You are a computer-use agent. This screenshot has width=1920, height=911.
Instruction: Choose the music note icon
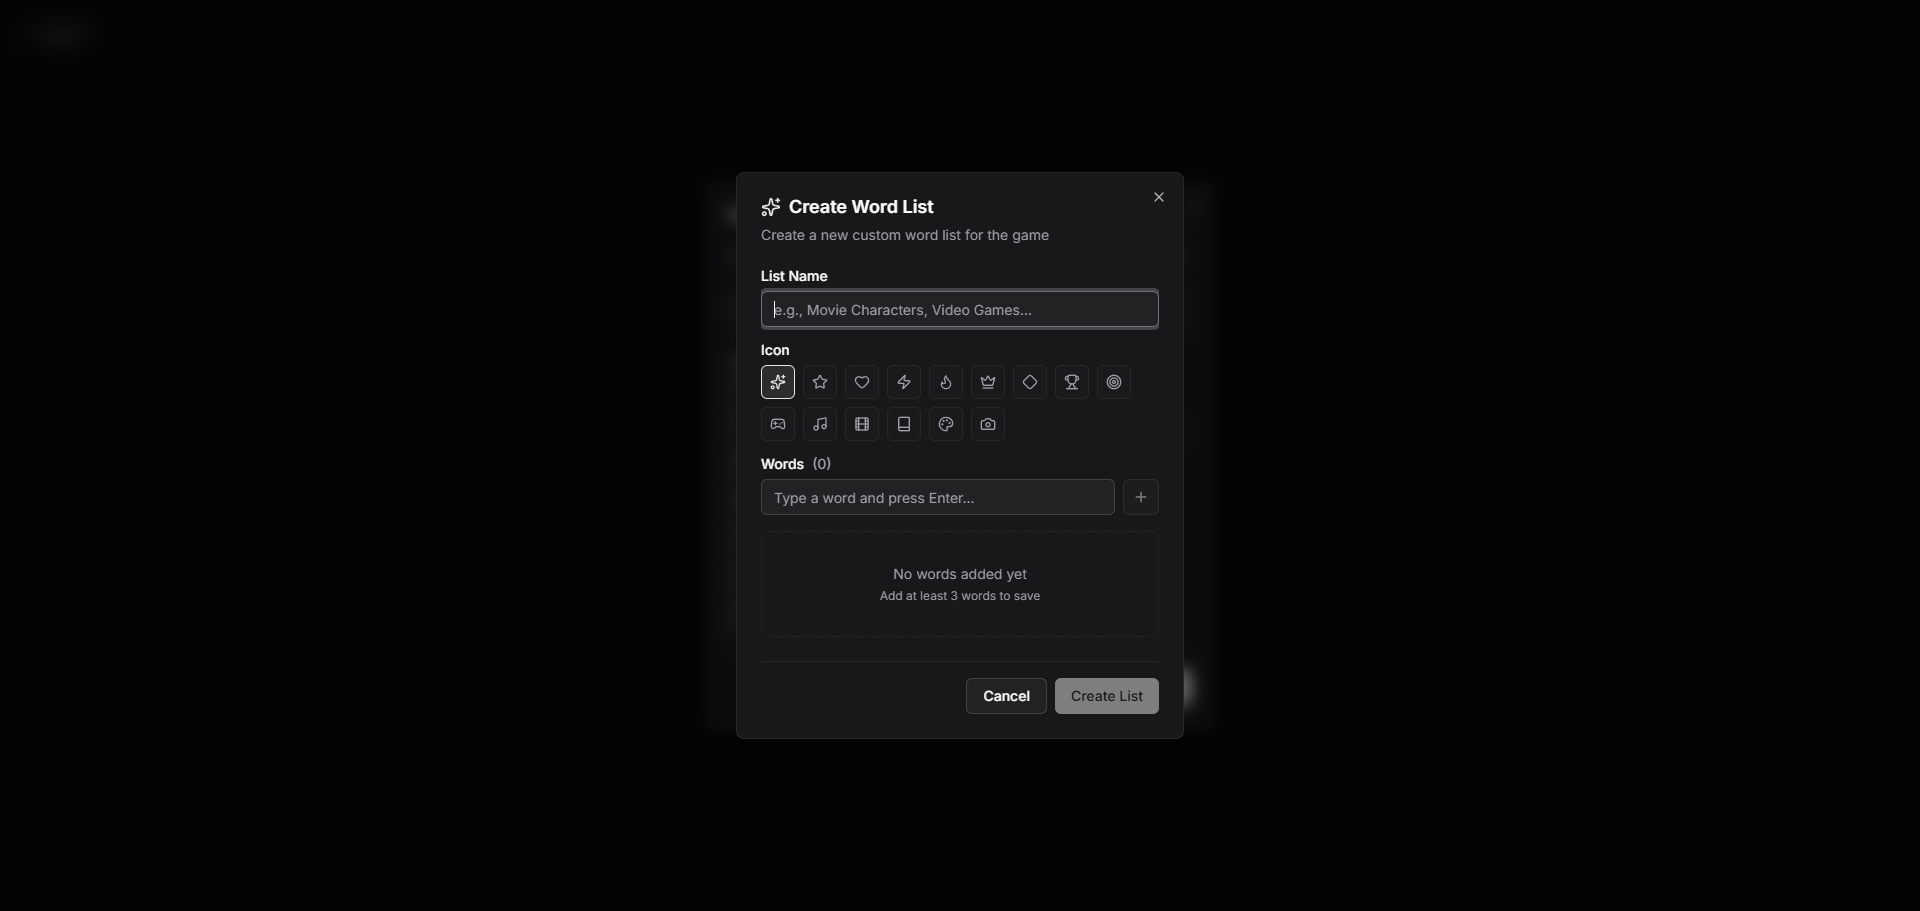pyautogui.click(x=820, y=424)
